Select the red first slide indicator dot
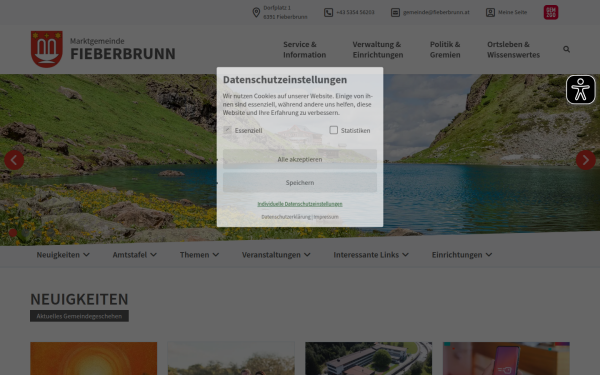The image size is (600, 375). (13, 232)
